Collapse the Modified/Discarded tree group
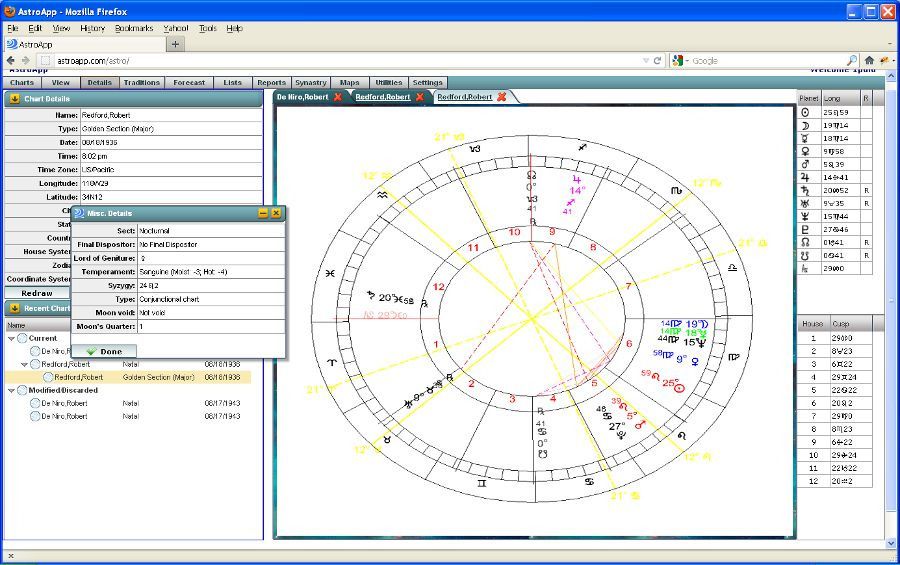Screen dimensions: 900x565 [x=12, y=390]
